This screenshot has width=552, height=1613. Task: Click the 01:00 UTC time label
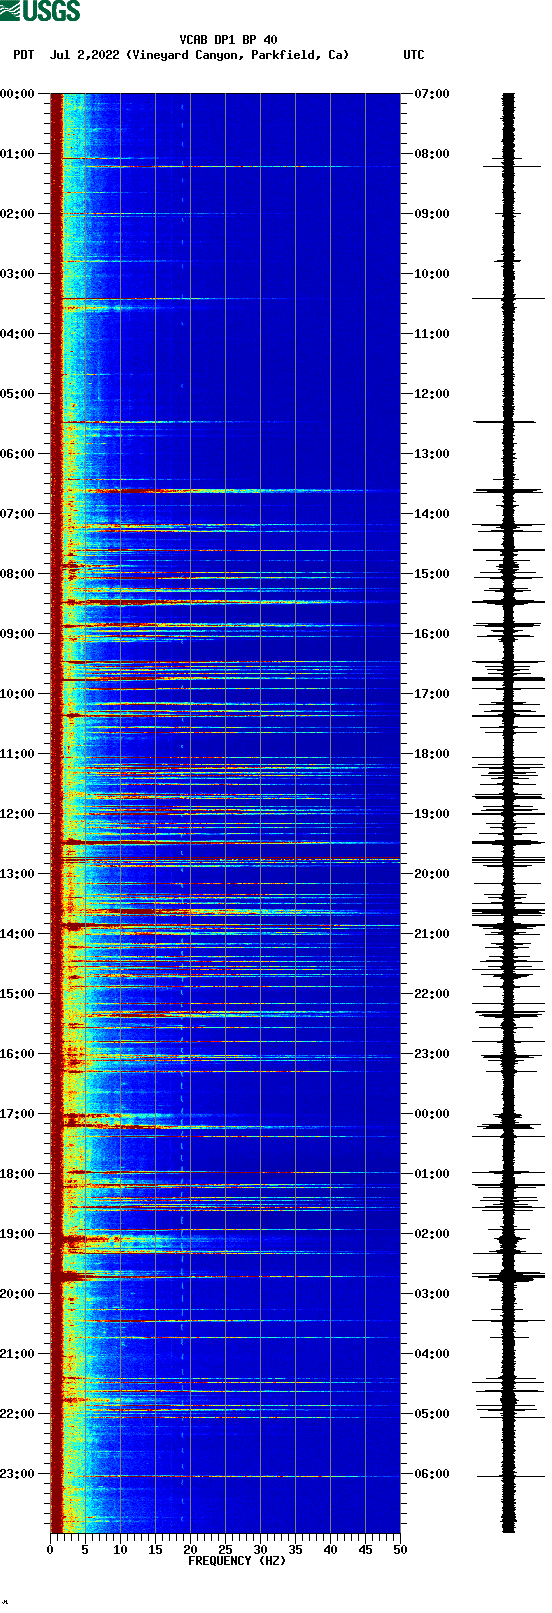point(432,1174)
